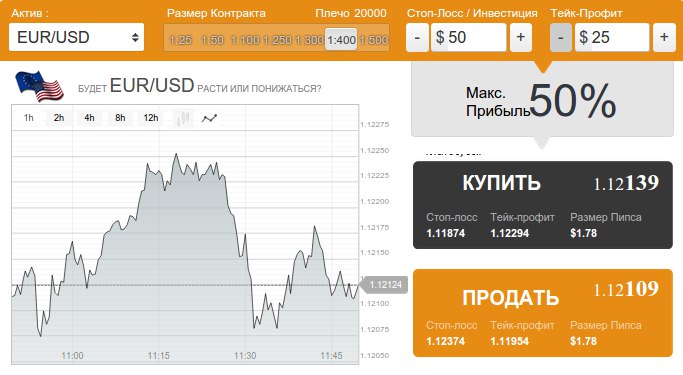Screen dimensions: 683x375
Task: Switch chart to 1h timeframe
Action: [29, 118]
